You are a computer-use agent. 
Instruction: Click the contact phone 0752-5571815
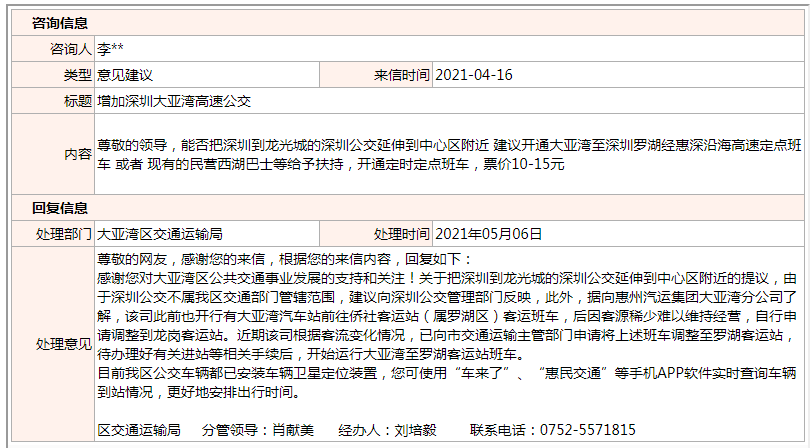(587, 430)
